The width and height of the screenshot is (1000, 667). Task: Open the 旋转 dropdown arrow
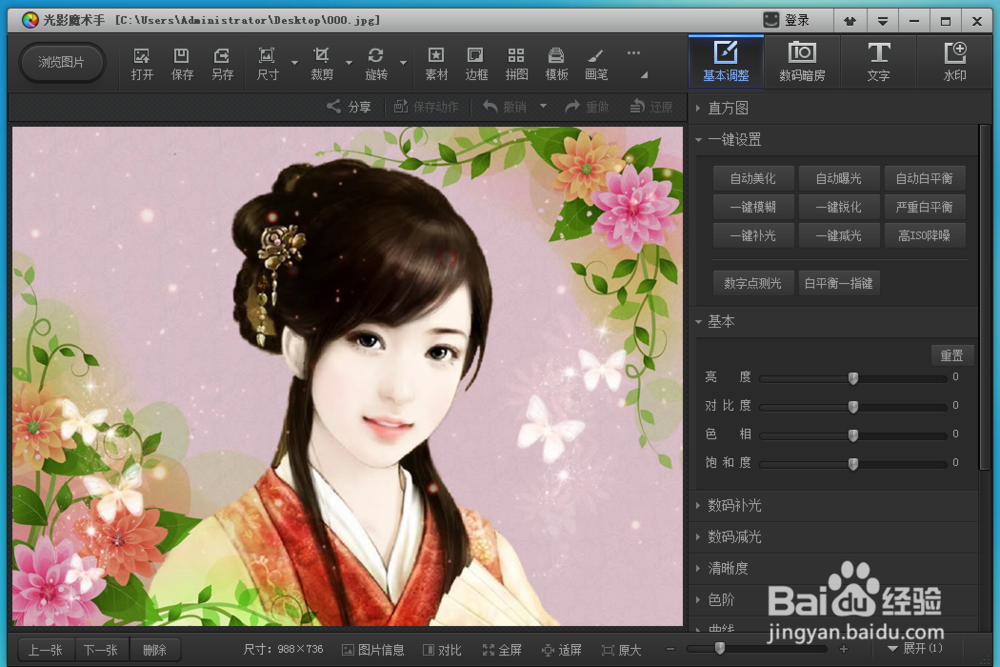pyautogui.click(x=403, y=62)
